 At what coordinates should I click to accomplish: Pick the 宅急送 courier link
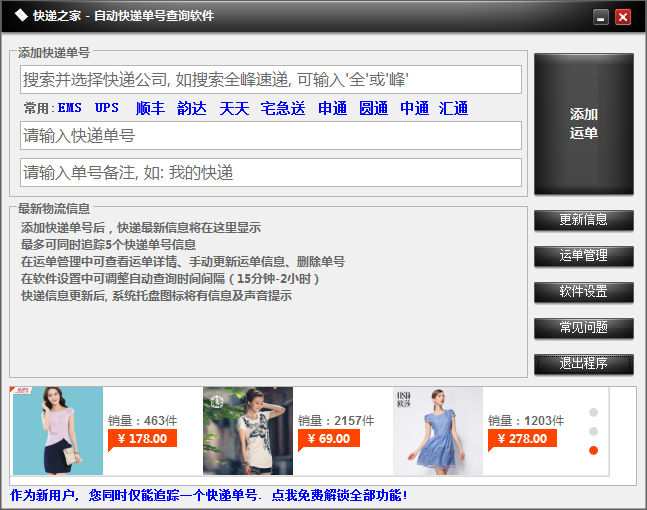(x=283, y=108)
